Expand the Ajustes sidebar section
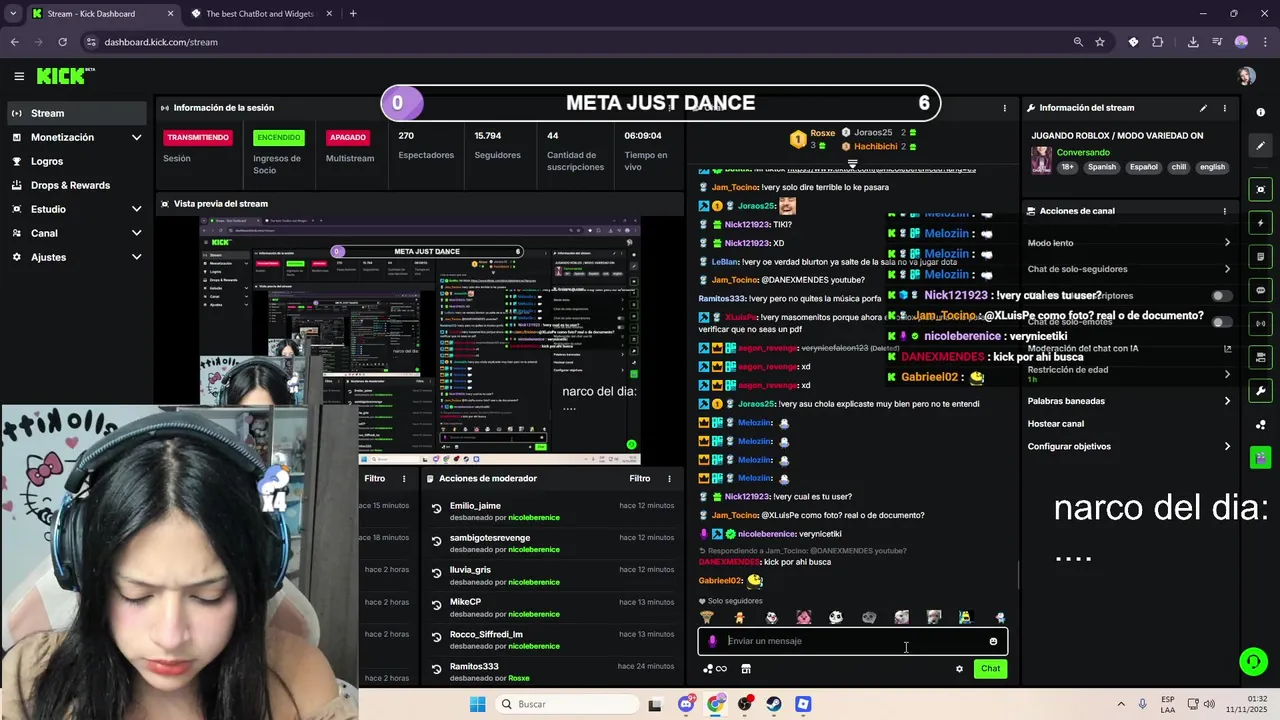Viewport: 1280px width, 720px height. coord(136,257)
